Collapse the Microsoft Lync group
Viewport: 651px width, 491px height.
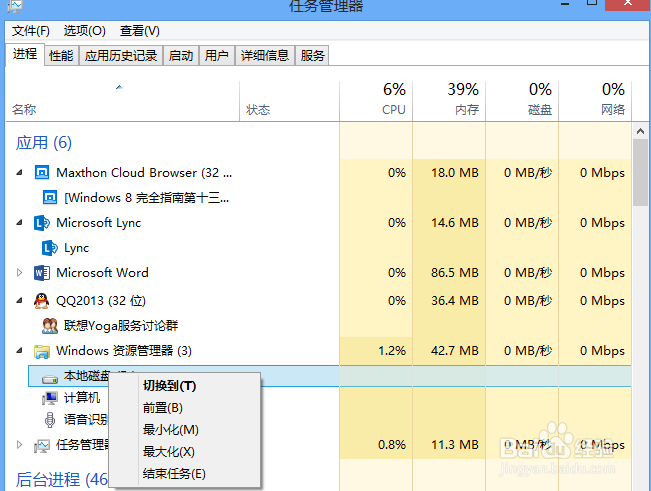pyautogui.click(x=19, y=222)
